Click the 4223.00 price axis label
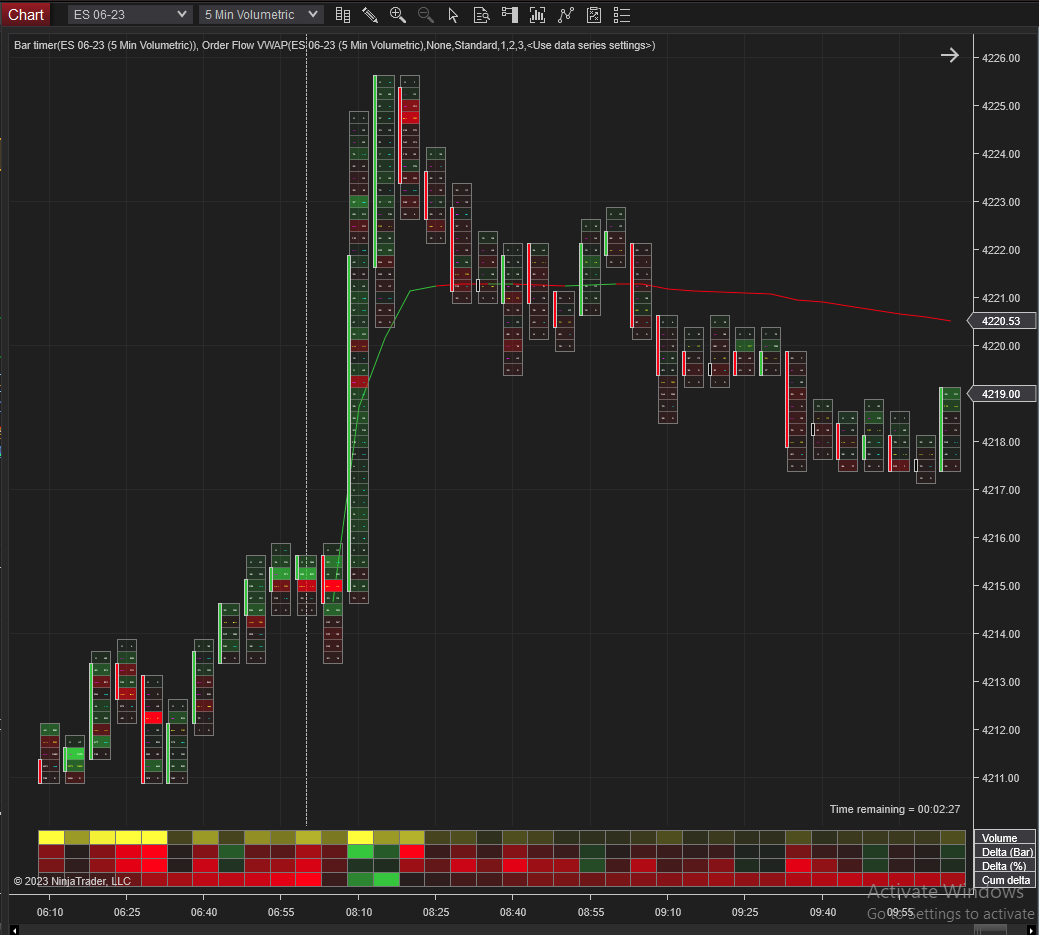 (1001, 202)
